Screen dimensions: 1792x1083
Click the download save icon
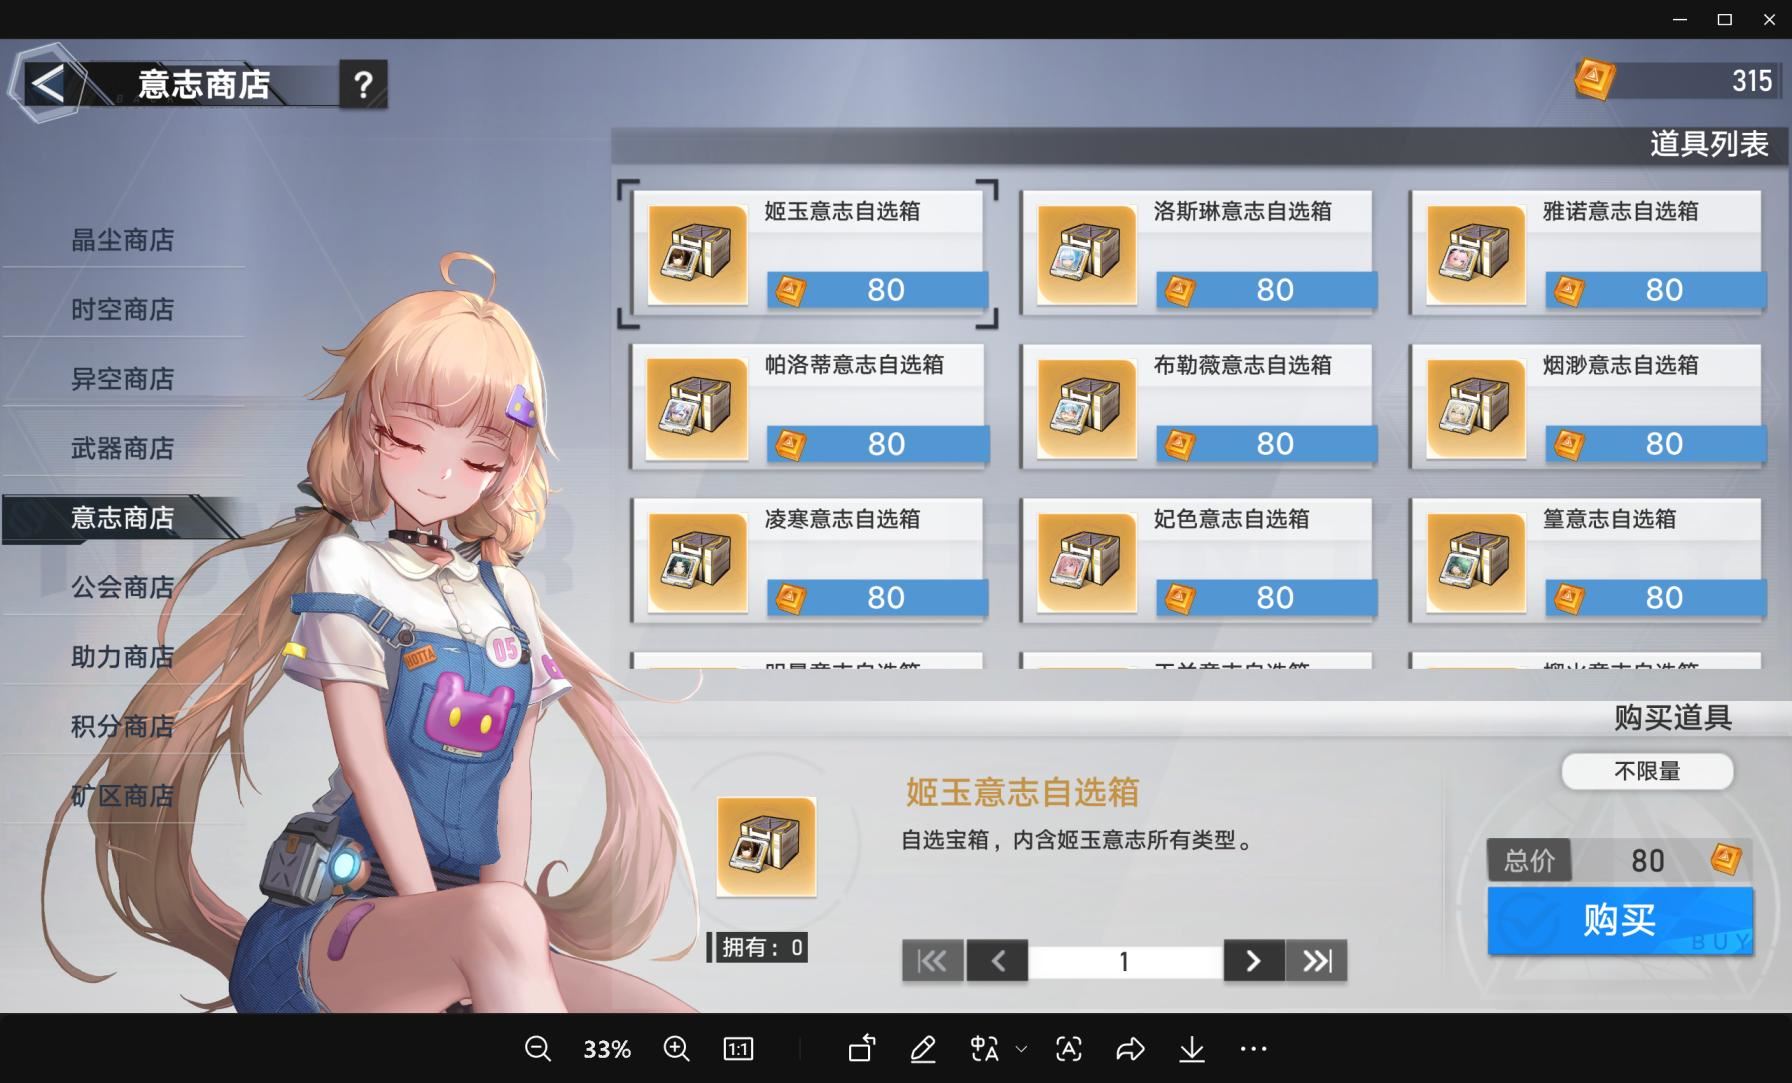click(x=1191, y=1048)
